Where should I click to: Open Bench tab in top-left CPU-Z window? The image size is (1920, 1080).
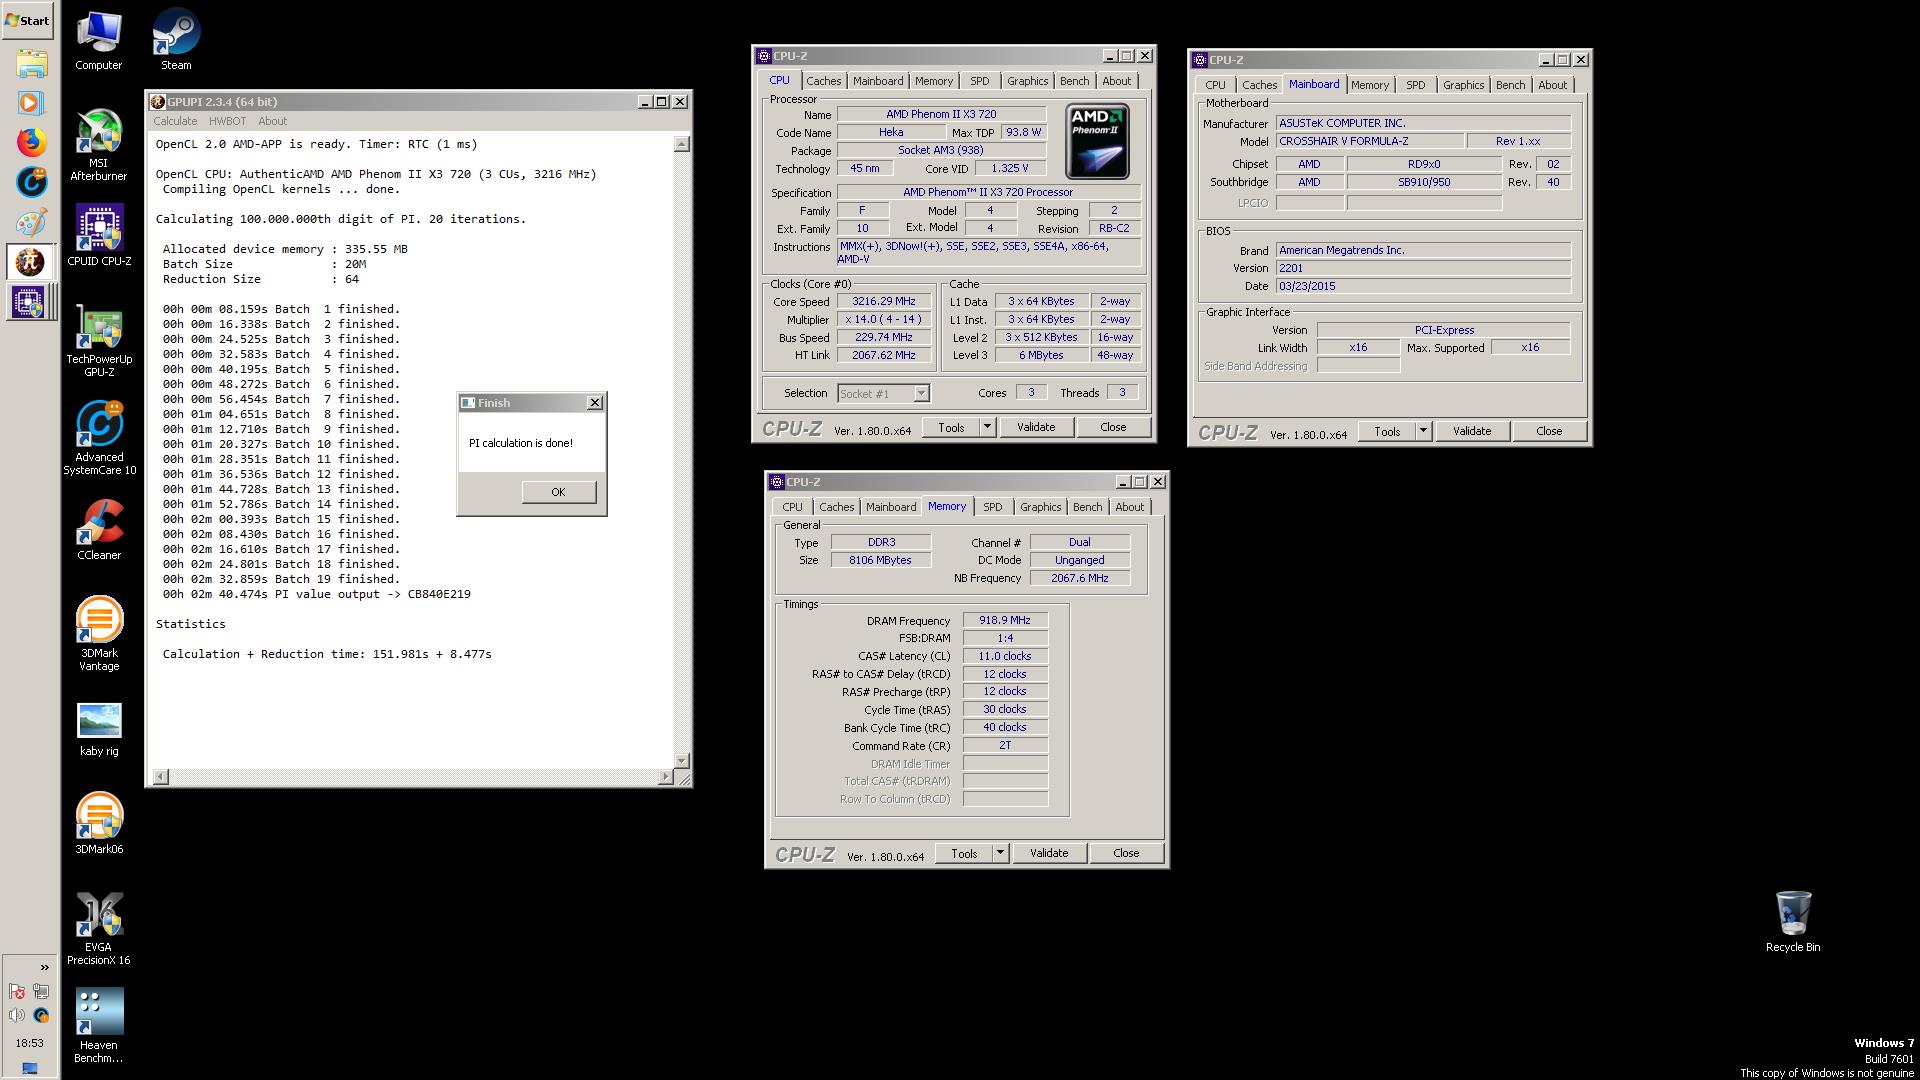1074,81
